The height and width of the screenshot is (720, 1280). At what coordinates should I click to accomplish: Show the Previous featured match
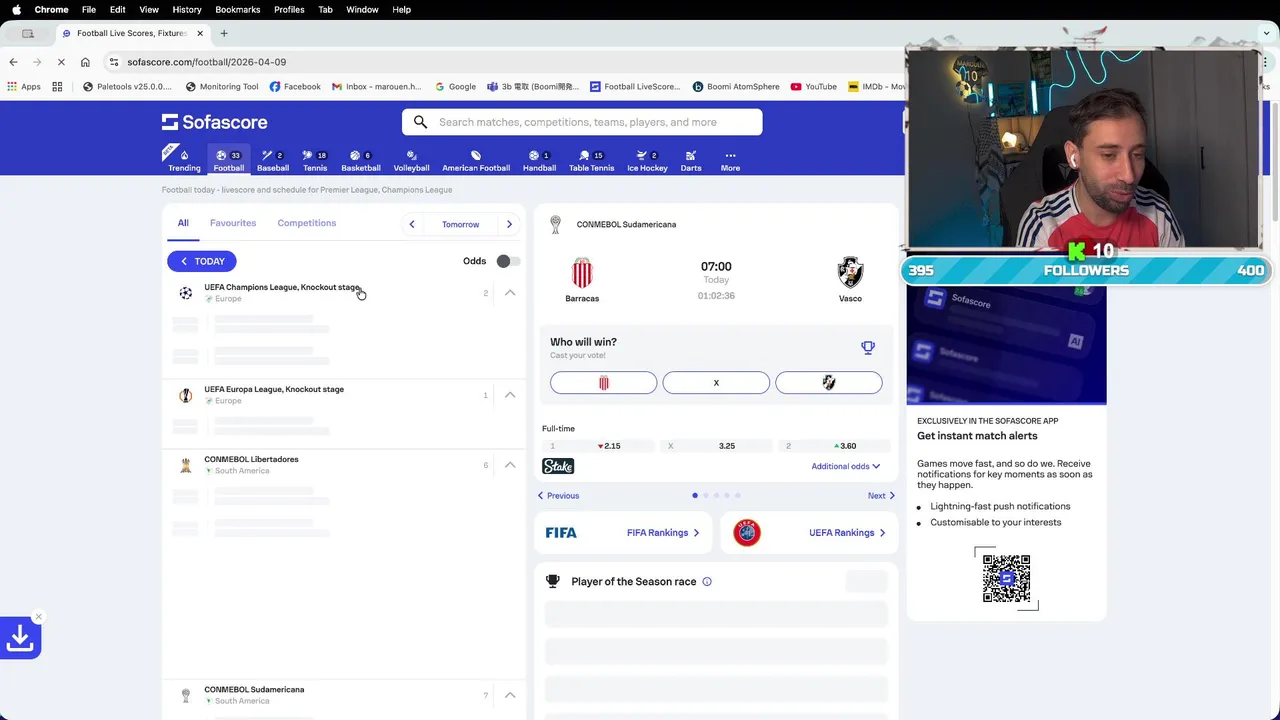pos(558,495)
